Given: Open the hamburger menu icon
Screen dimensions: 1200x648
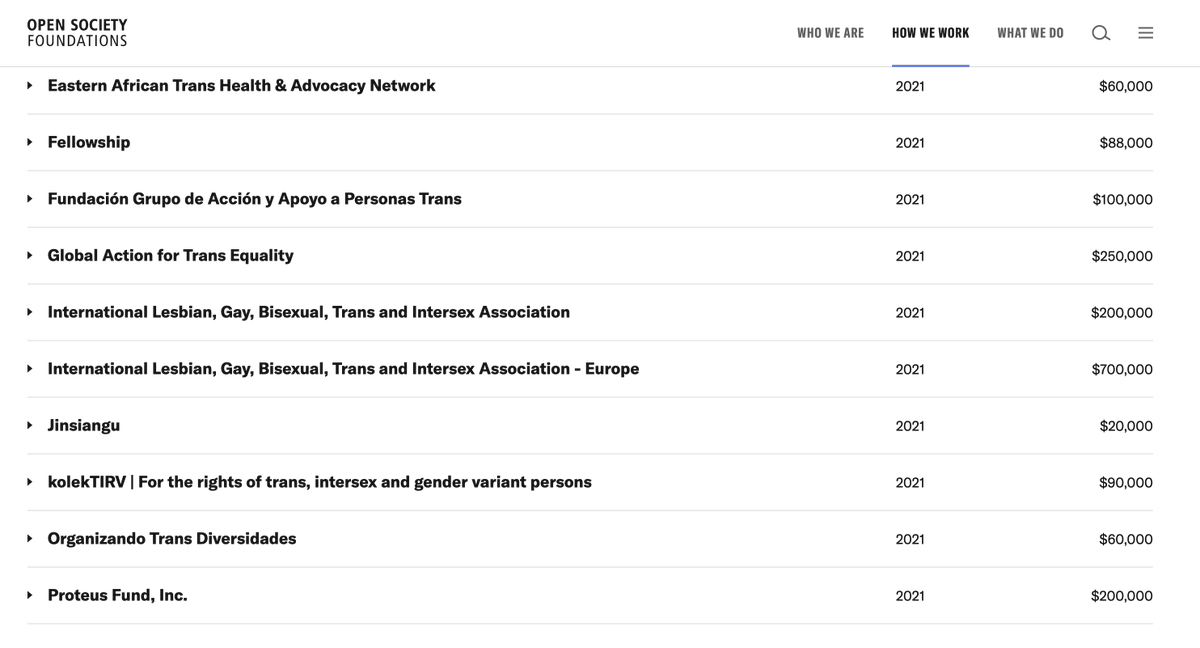Looking at the screenshot, I should pyautogui.click(x=1145, y=33).
